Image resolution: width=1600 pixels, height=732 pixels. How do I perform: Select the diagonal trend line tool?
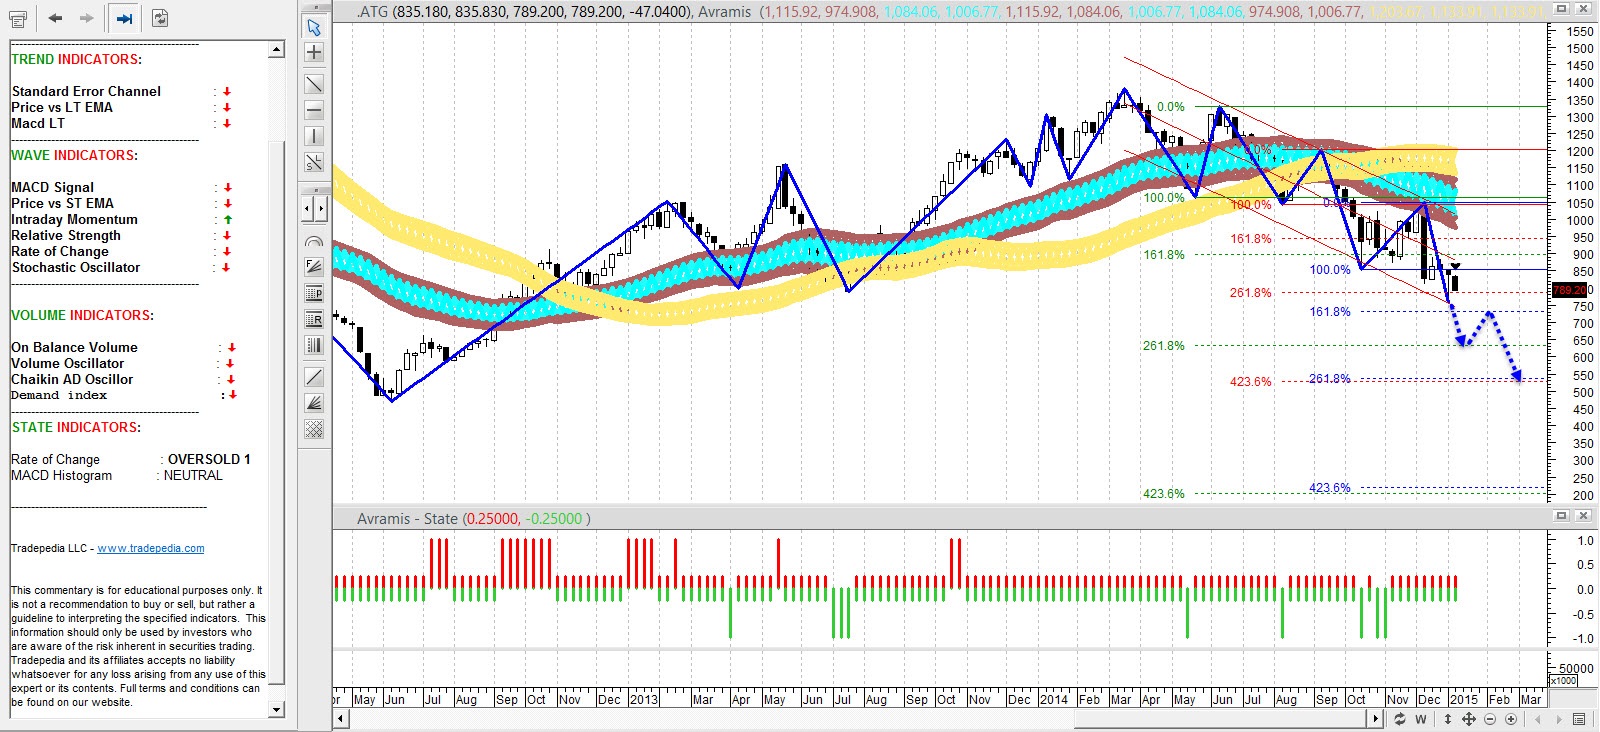pos(314,85)
